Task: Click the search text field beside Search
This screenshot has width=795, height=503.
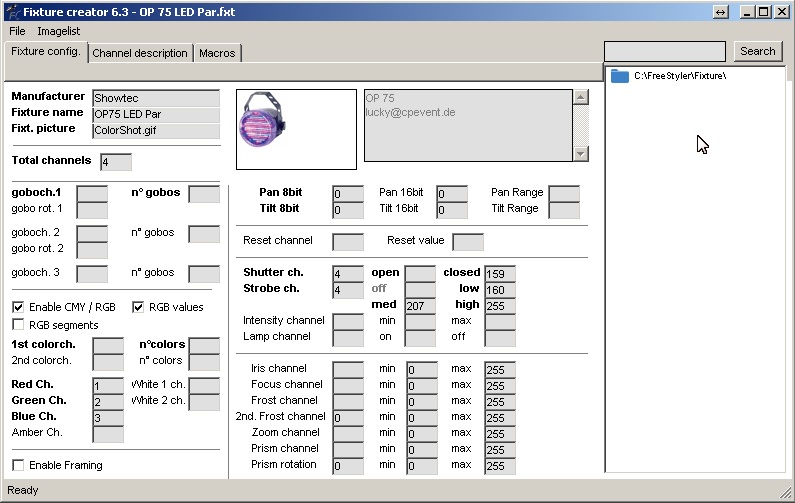Action: 665,51
